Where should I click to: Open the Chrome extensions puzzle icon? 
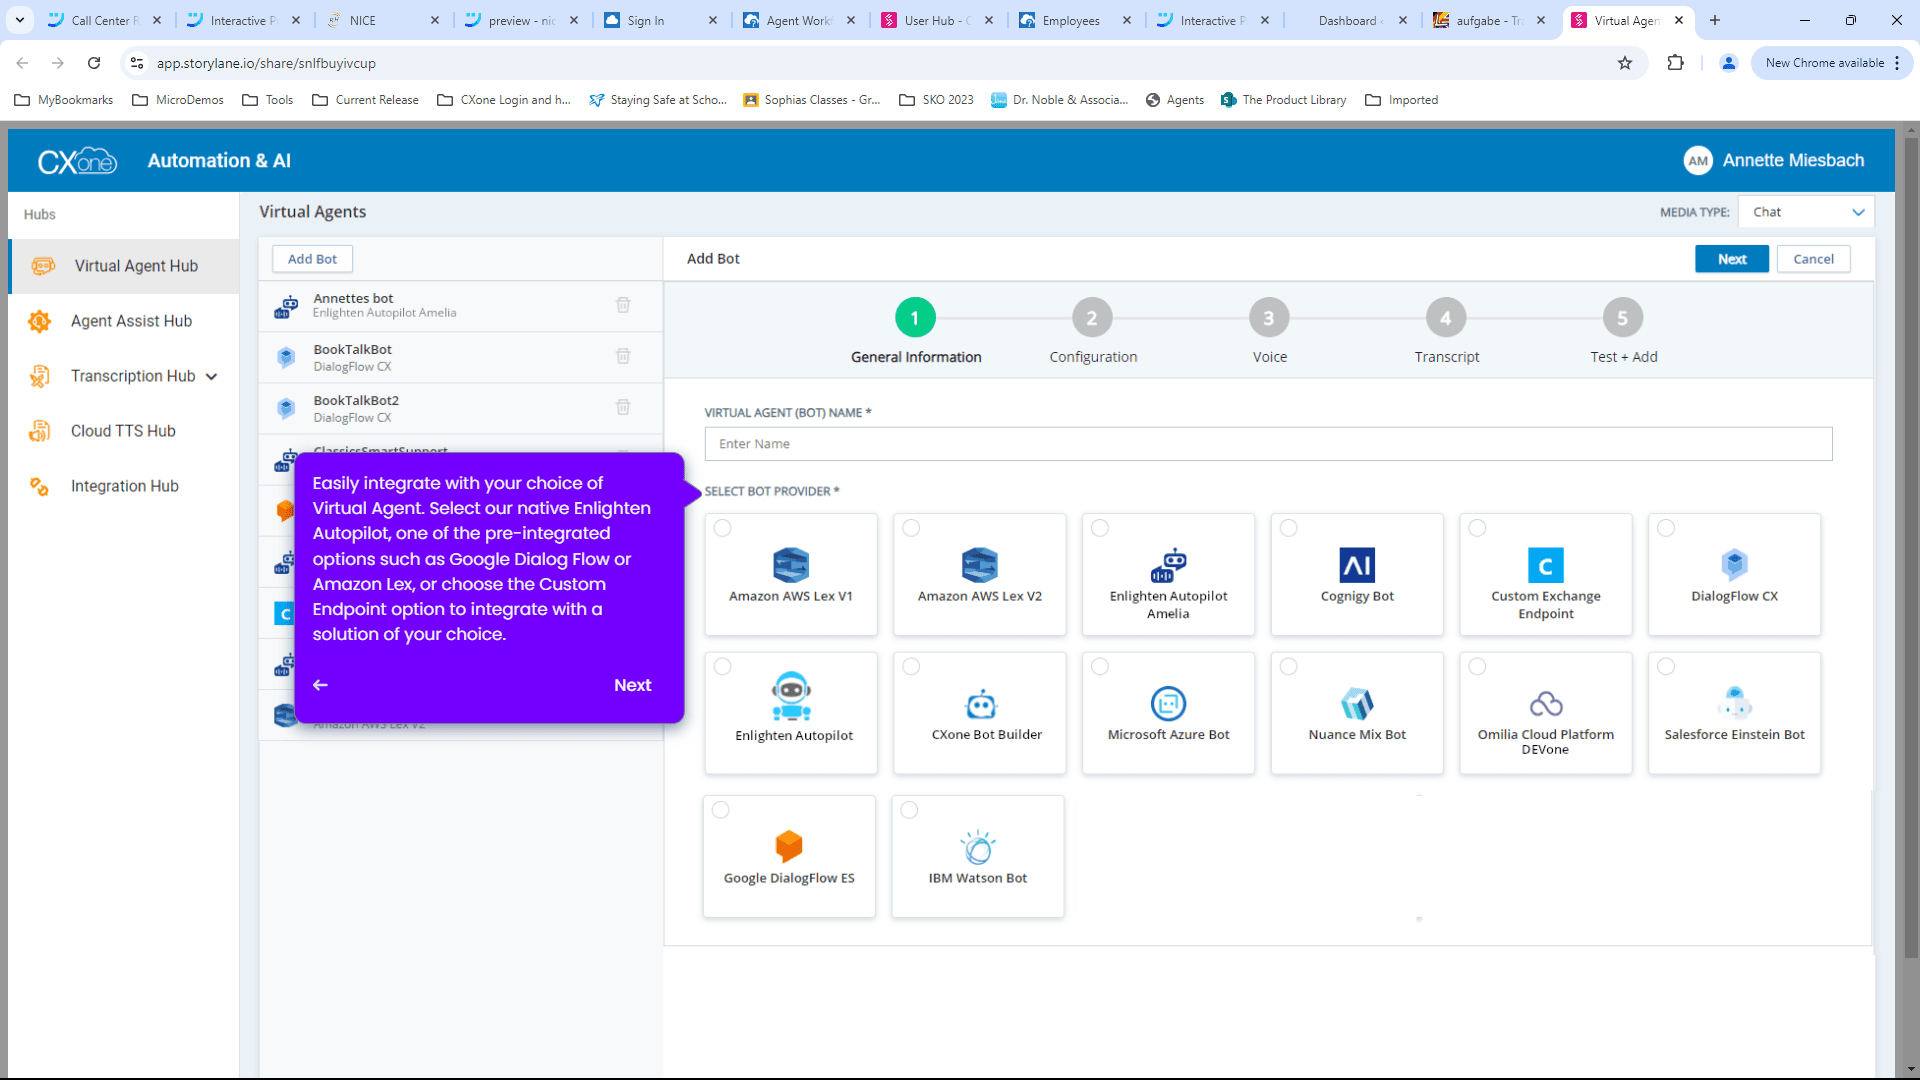[1676, 63]
